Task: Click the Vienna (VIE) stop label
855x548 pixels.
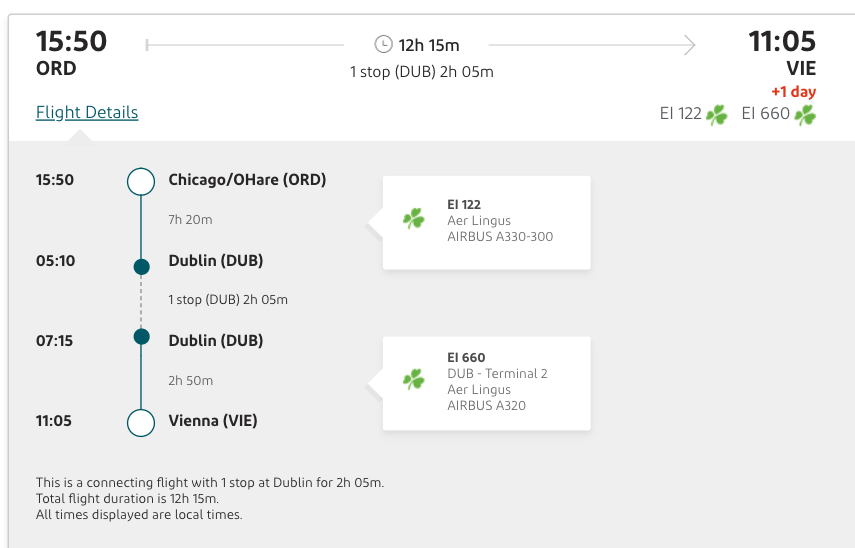Action: coord(213,421)
